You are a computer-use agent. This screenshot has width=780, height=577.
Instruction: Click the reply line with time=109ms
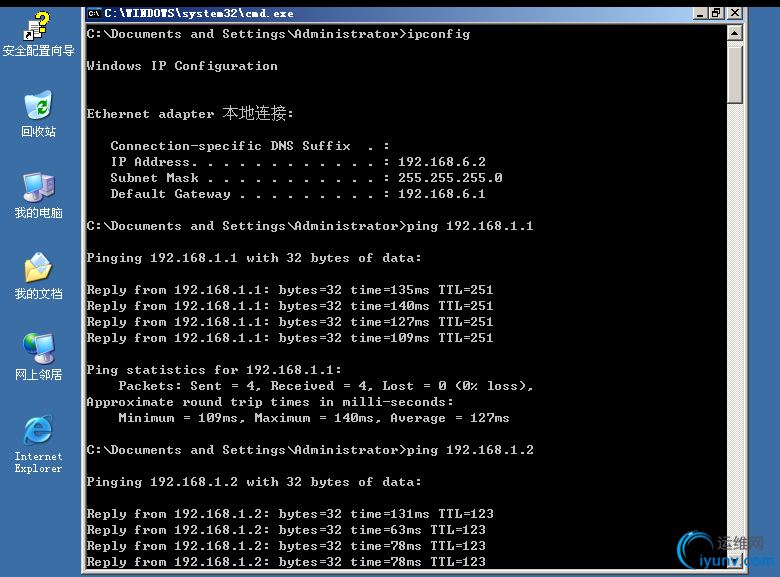point(290,338)
